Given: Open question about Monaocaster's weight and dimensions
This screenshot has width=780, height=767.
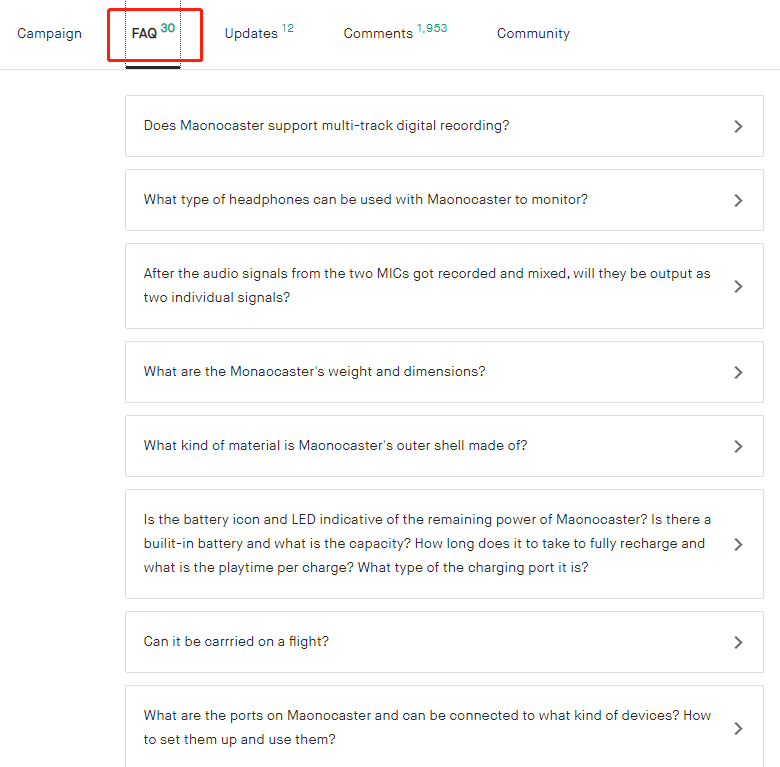Looking at the screenshot, I should point(314,372).
